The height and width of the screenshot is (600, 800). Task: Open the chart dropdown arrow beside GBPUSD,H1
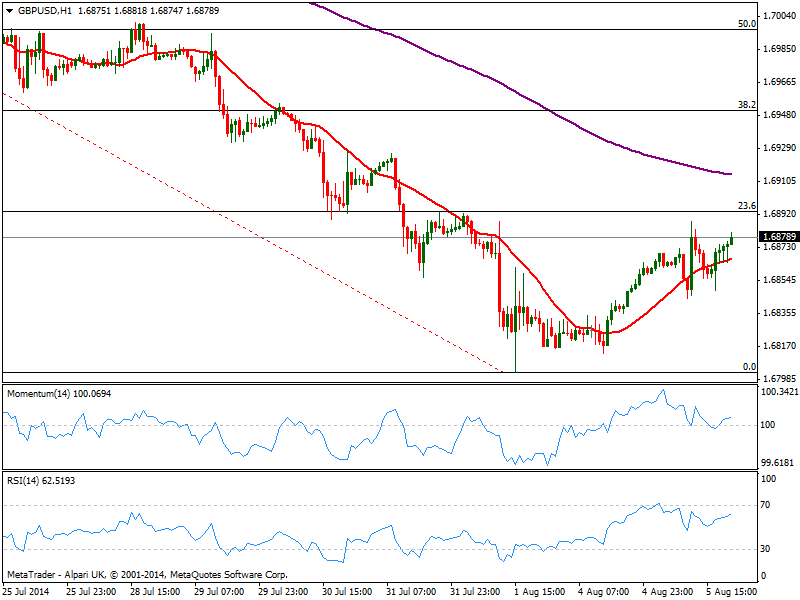(10, 11)
